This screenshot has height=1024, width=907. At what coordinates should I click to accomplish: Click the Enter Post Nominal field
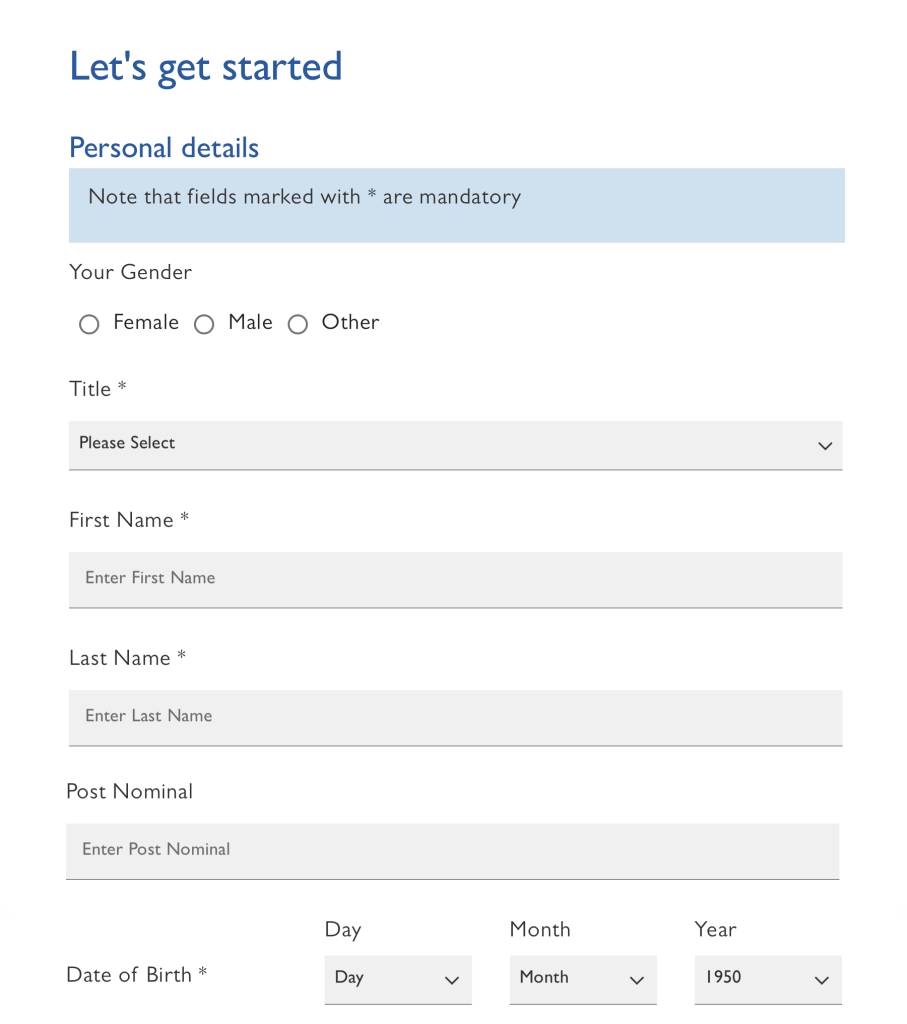coord(452,850)
